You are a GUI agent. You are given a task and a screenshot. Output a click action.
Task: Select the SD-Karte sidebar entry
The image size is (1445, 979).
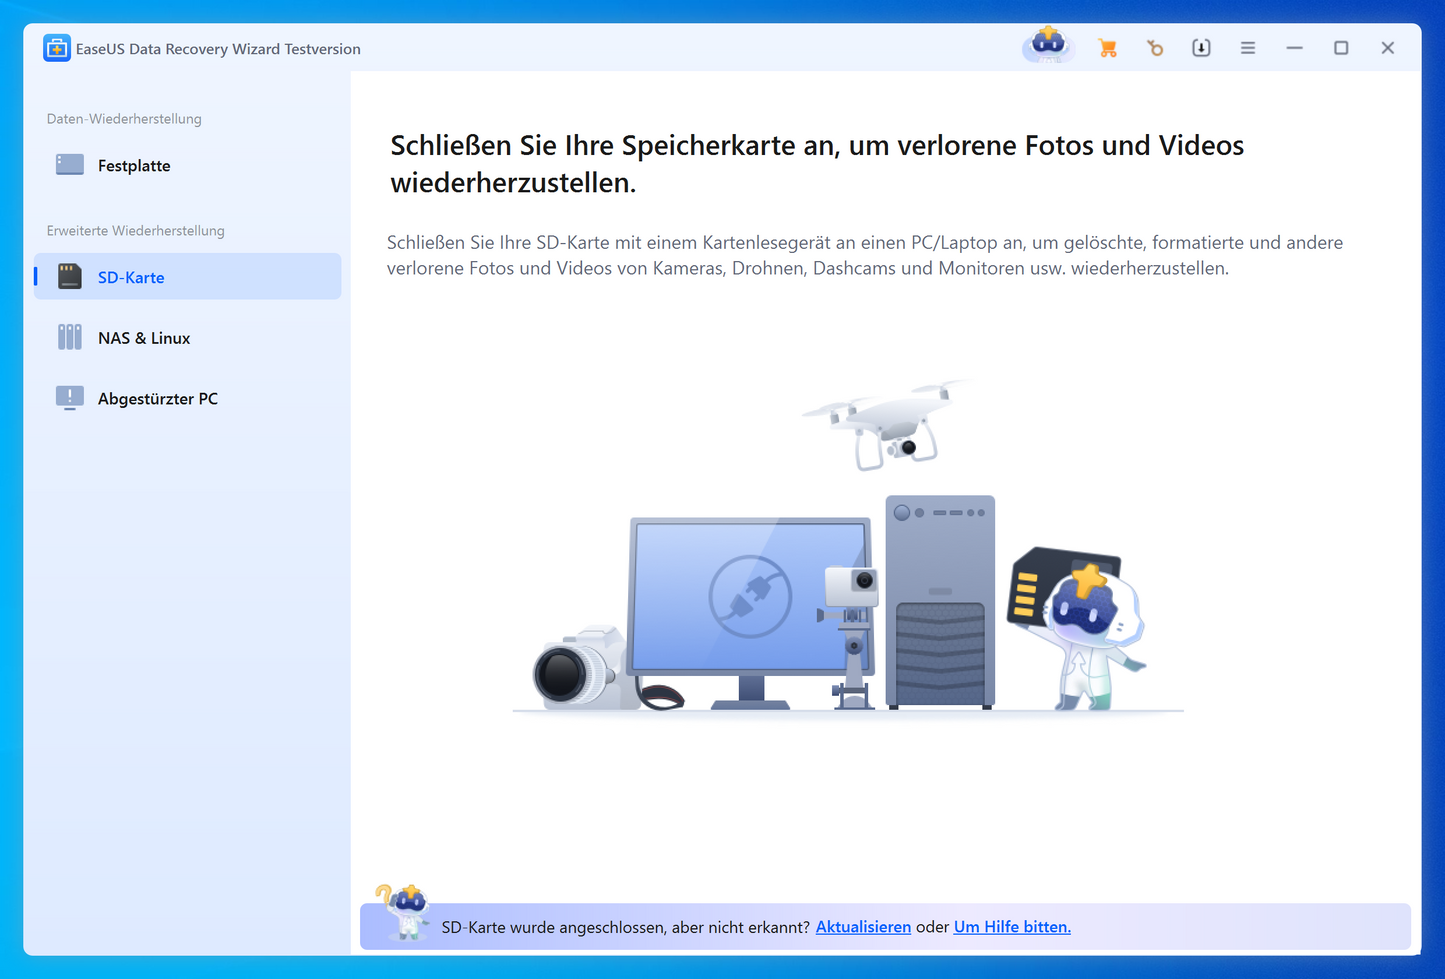(131, 278)
